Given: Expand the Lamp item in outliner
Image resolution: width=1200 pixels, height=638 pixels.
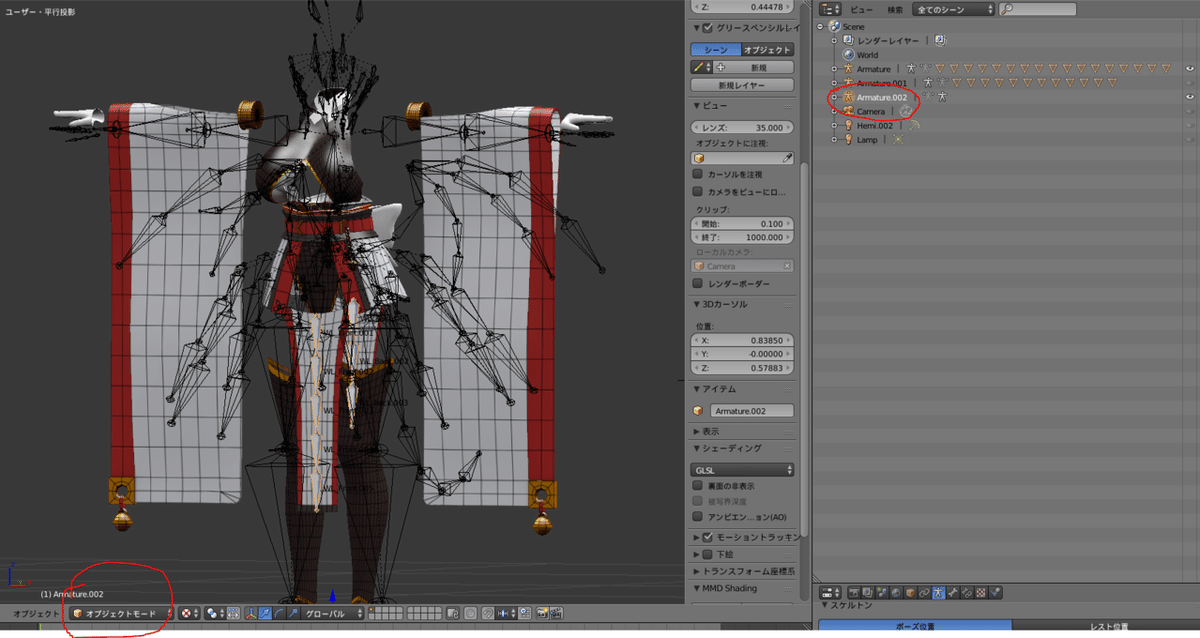Looking at the screenshot, I should tap(835, 140).
